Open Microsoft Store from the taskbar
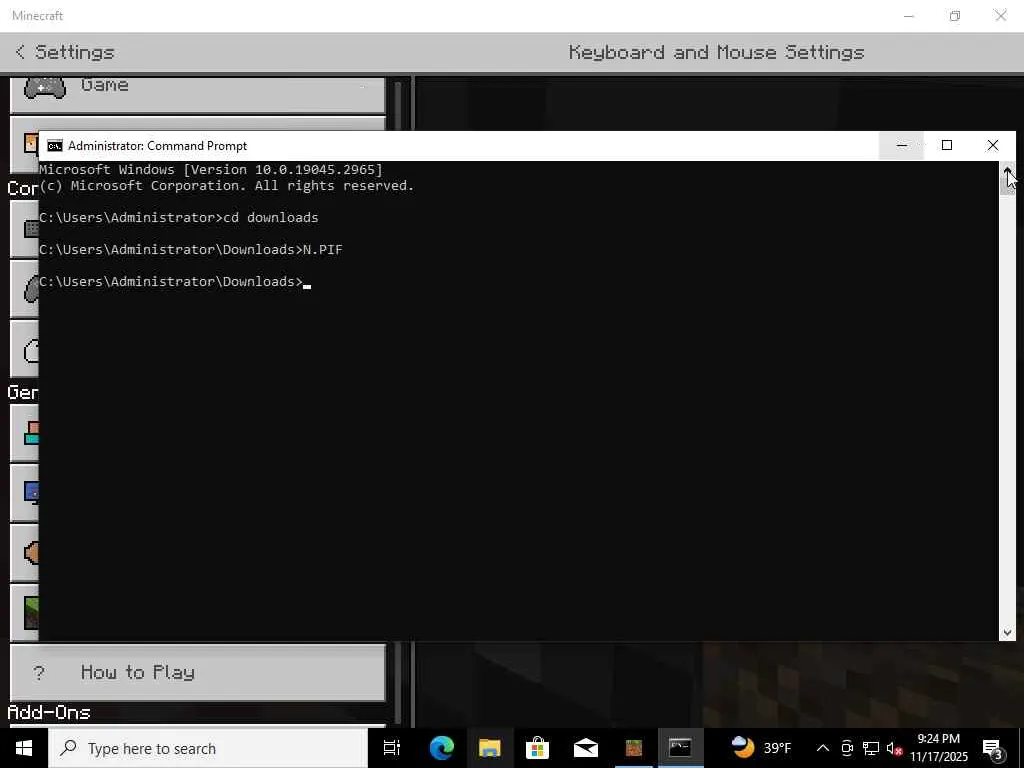The height and width of the screenshot is (768, 1024). [537, 748]
